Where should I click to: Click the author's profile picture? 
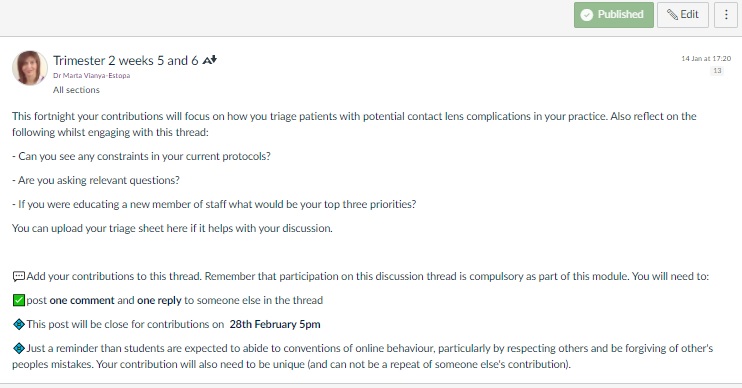[29, 68]
